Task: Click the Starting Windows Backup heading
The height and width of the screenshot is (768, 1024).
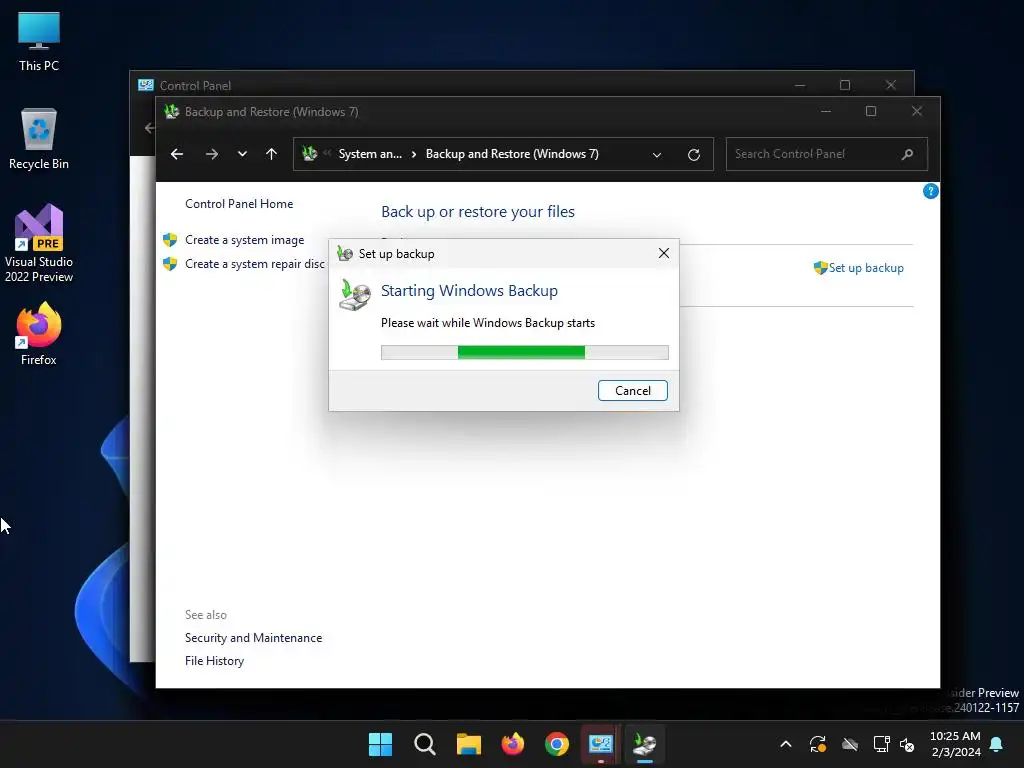Action: [x=470, y=291]
